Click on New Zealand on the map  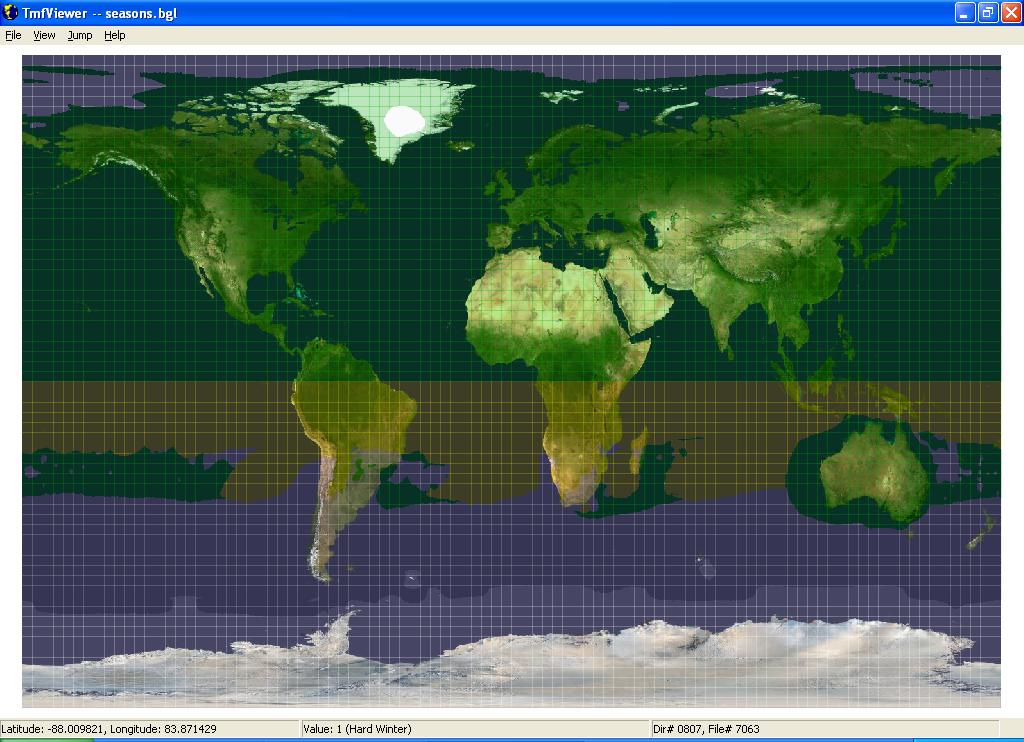point(980,530)
